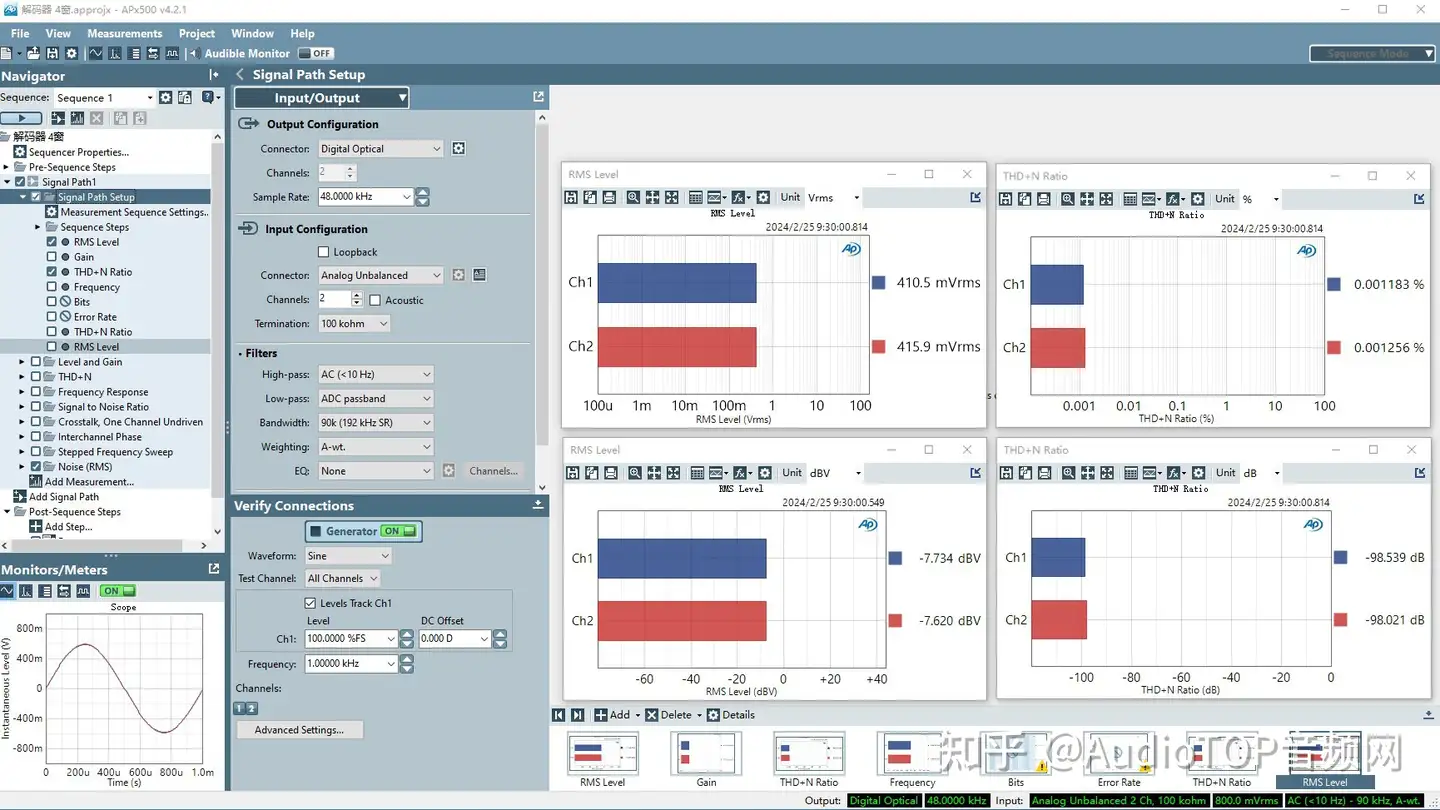
Task: Go back from Signal Path Setup
Action: 240,74
